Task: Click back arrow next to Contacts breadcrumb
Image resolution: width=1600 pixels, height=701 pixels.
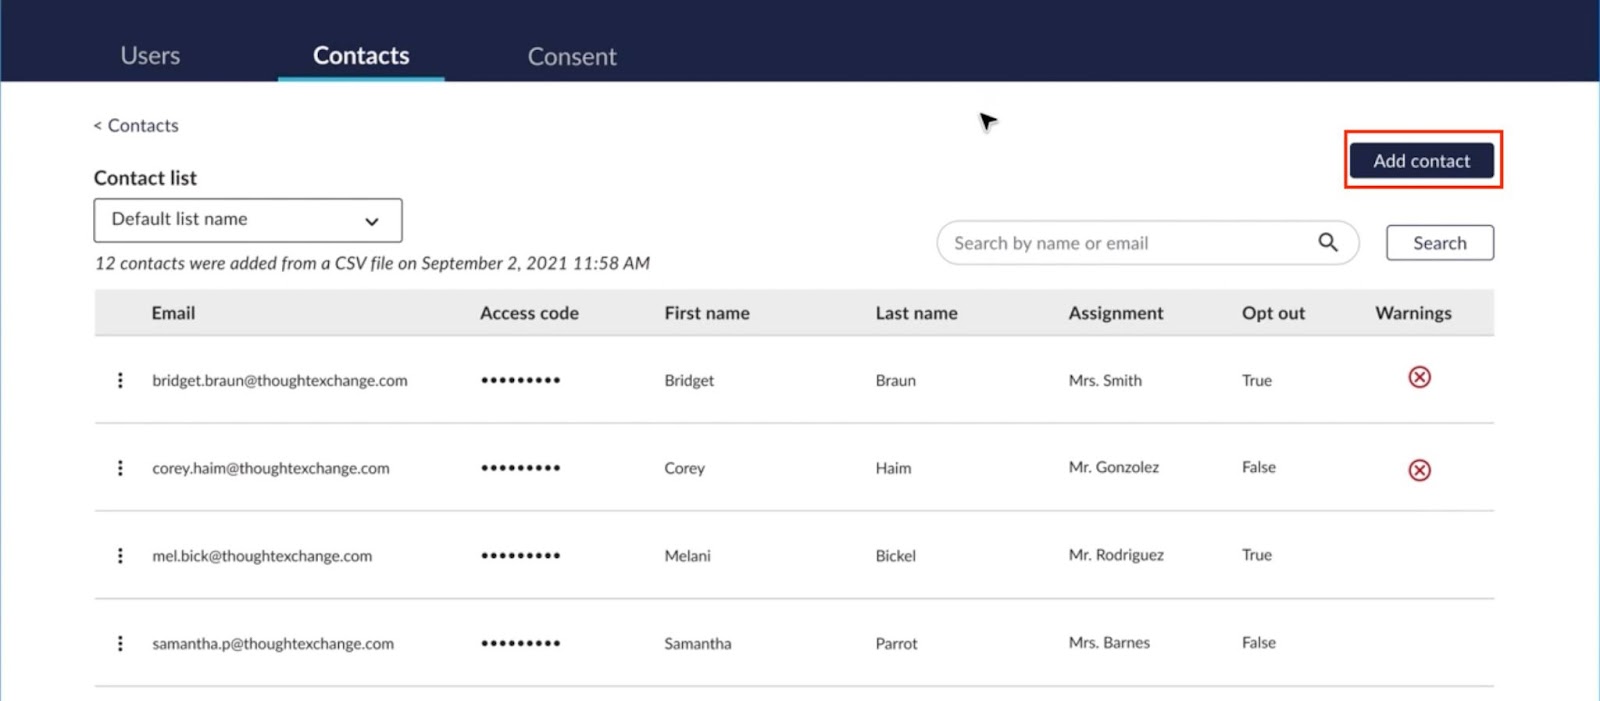Action: (x=98, y=126)
